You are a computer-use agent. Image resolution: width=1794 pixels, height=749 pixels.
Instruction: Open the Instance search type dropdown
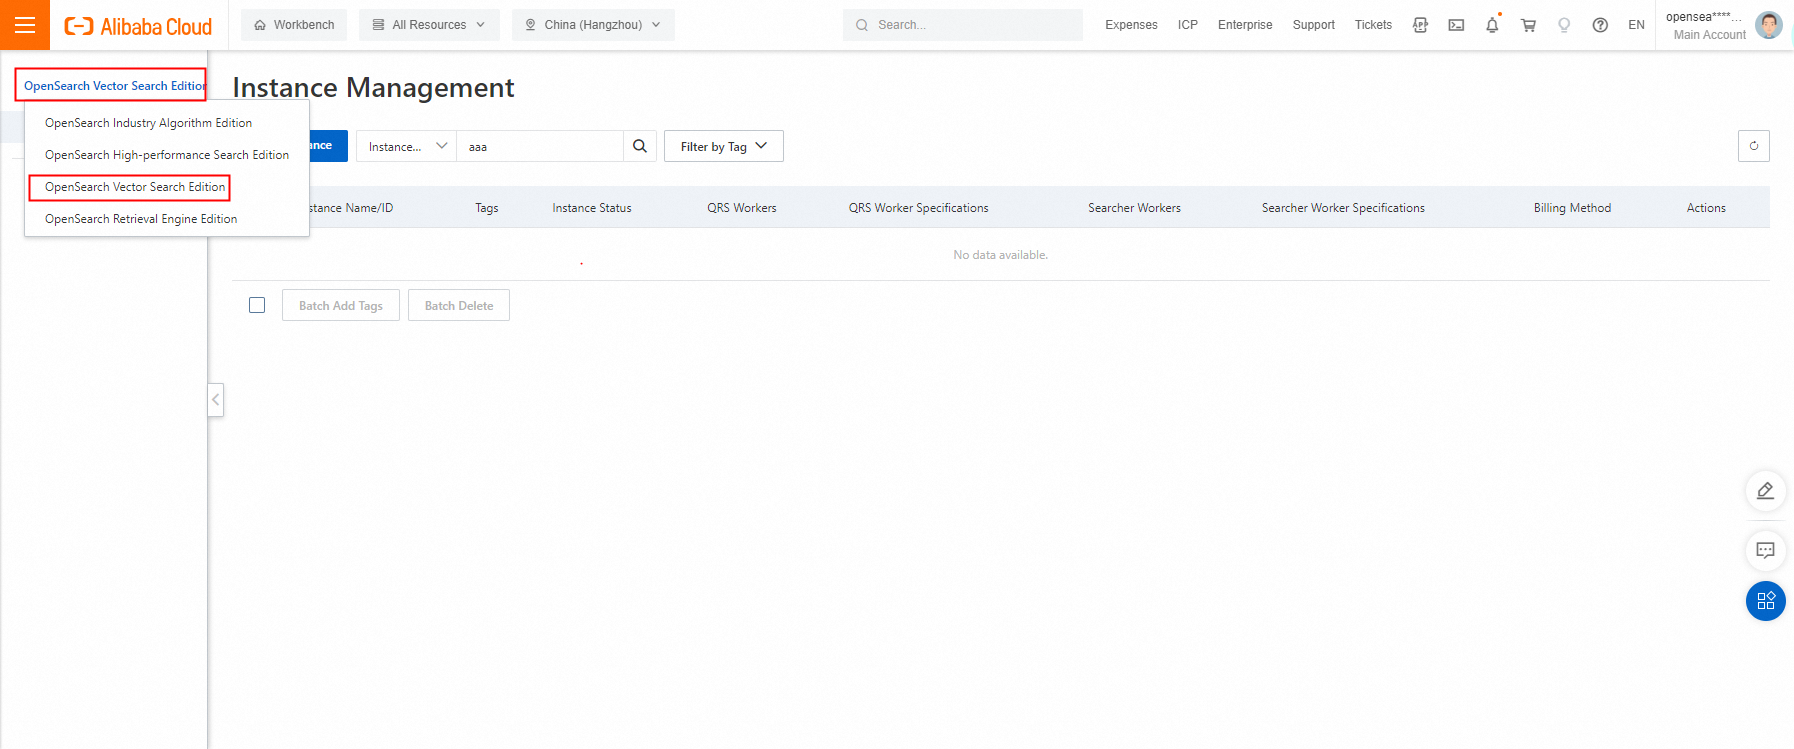[x=407, y=146]
